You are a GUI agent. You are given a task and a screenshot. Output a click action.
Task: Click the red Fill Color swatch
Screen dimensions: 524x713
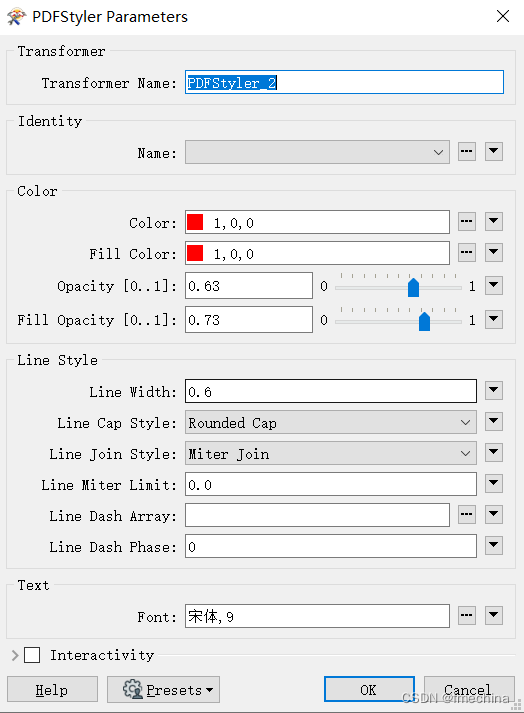click(195, 253)
